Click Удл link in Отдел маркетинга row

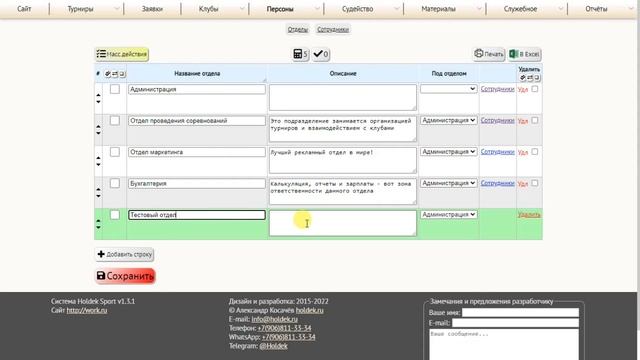522,152
